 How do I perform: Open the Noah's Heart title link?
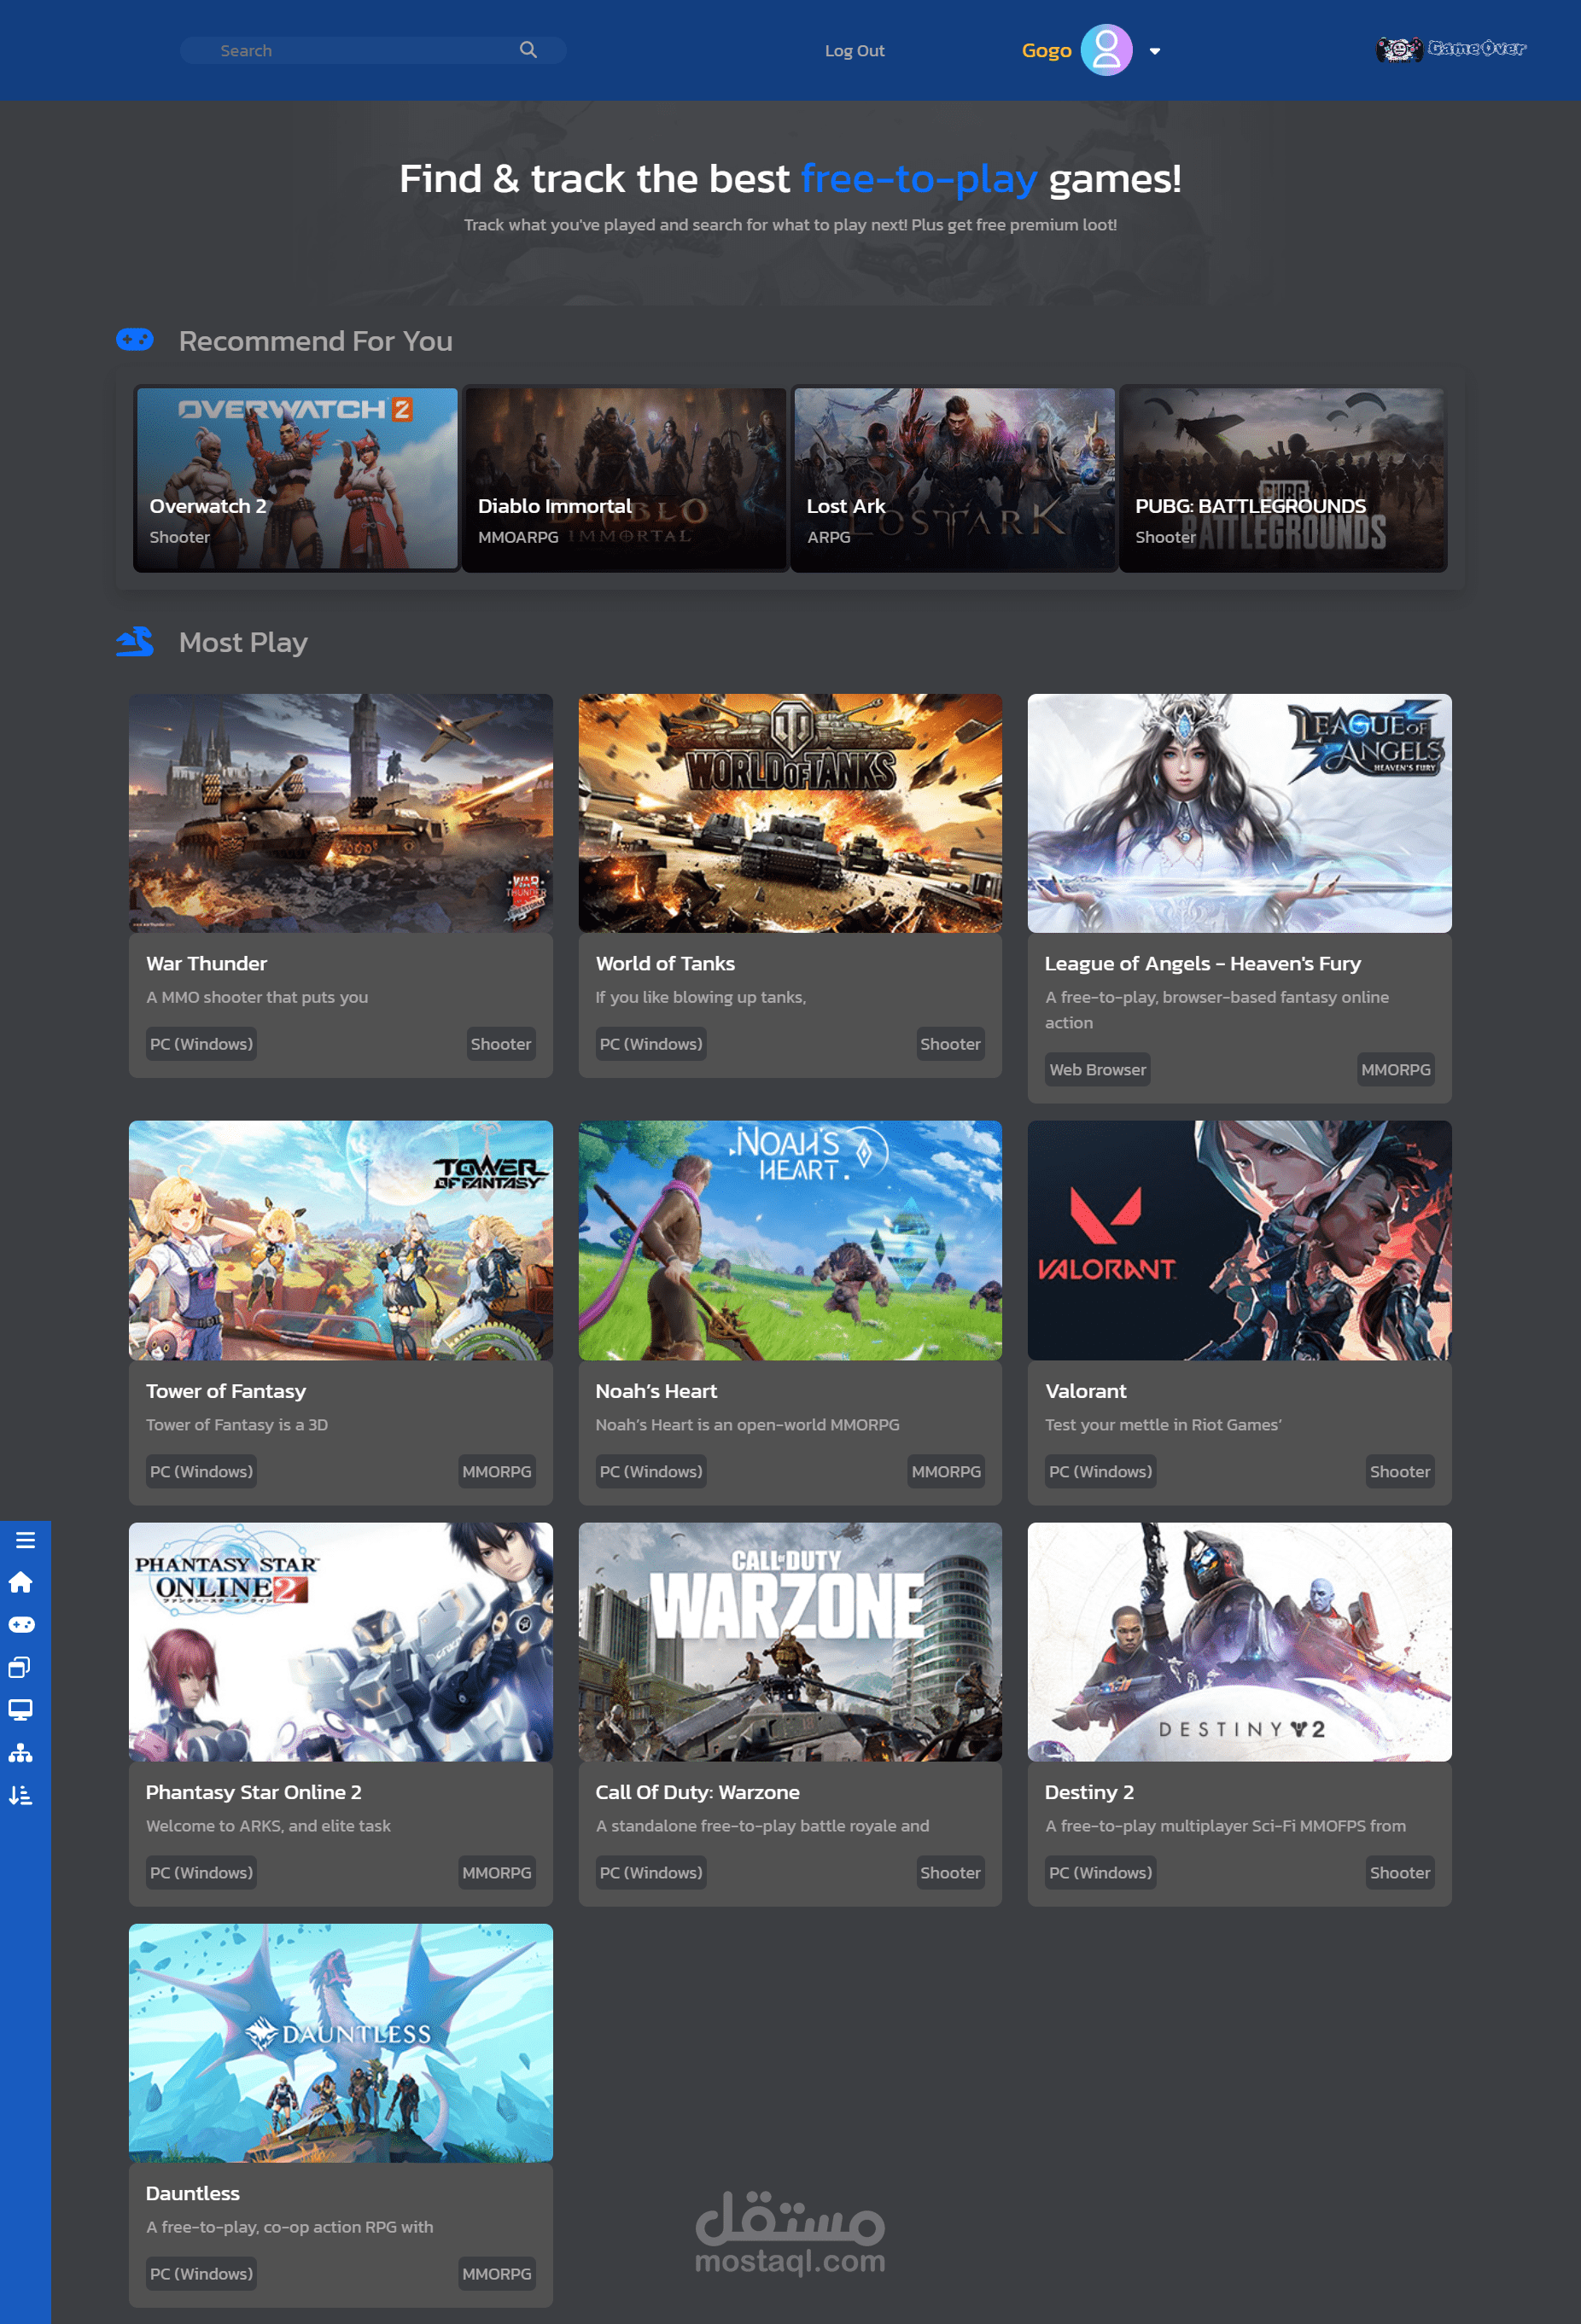tap(656, 1391)
